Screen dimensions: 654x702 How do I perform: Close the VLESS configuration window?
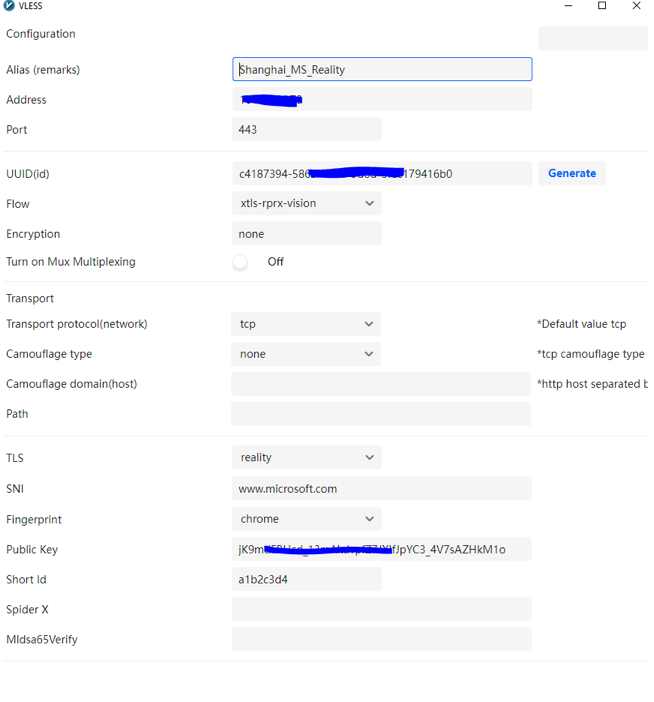[x=636, y=6]
